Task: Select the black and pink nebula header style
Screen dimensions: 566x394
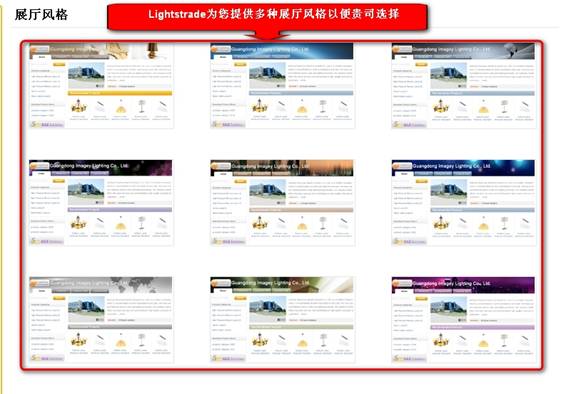Action: click(101, 203)
